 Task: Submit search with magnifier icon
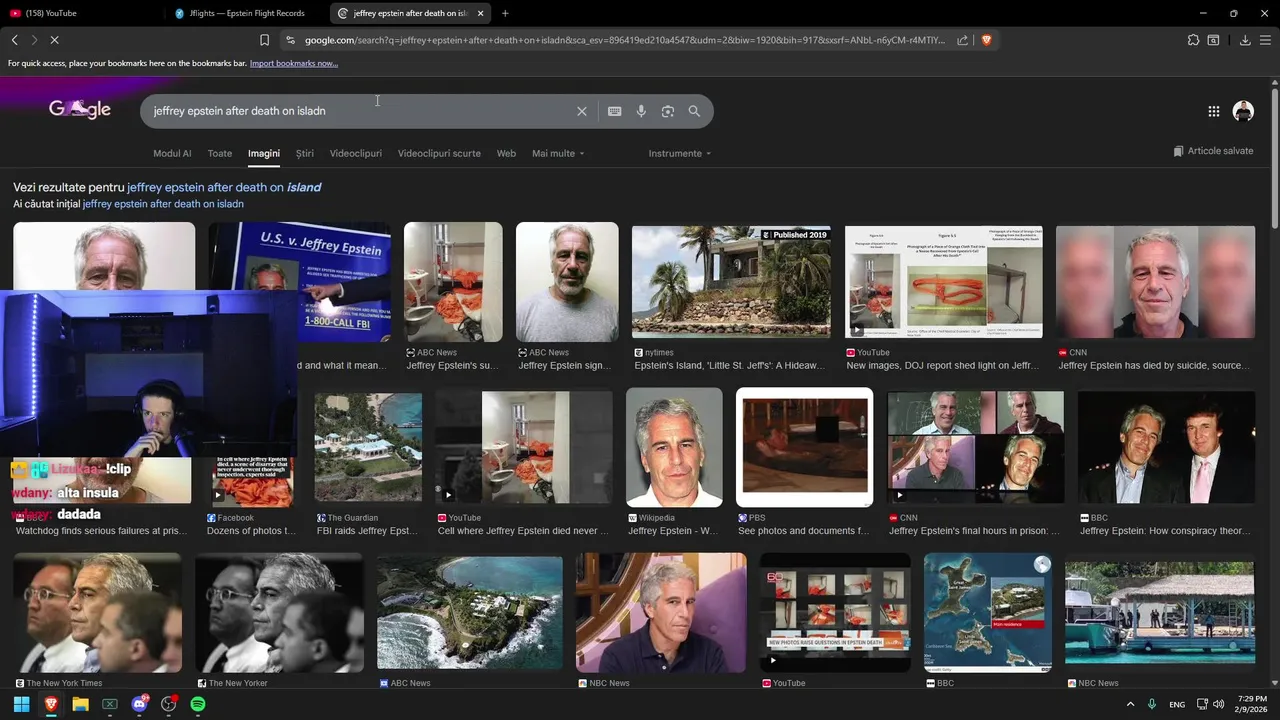tap(694, 111)
